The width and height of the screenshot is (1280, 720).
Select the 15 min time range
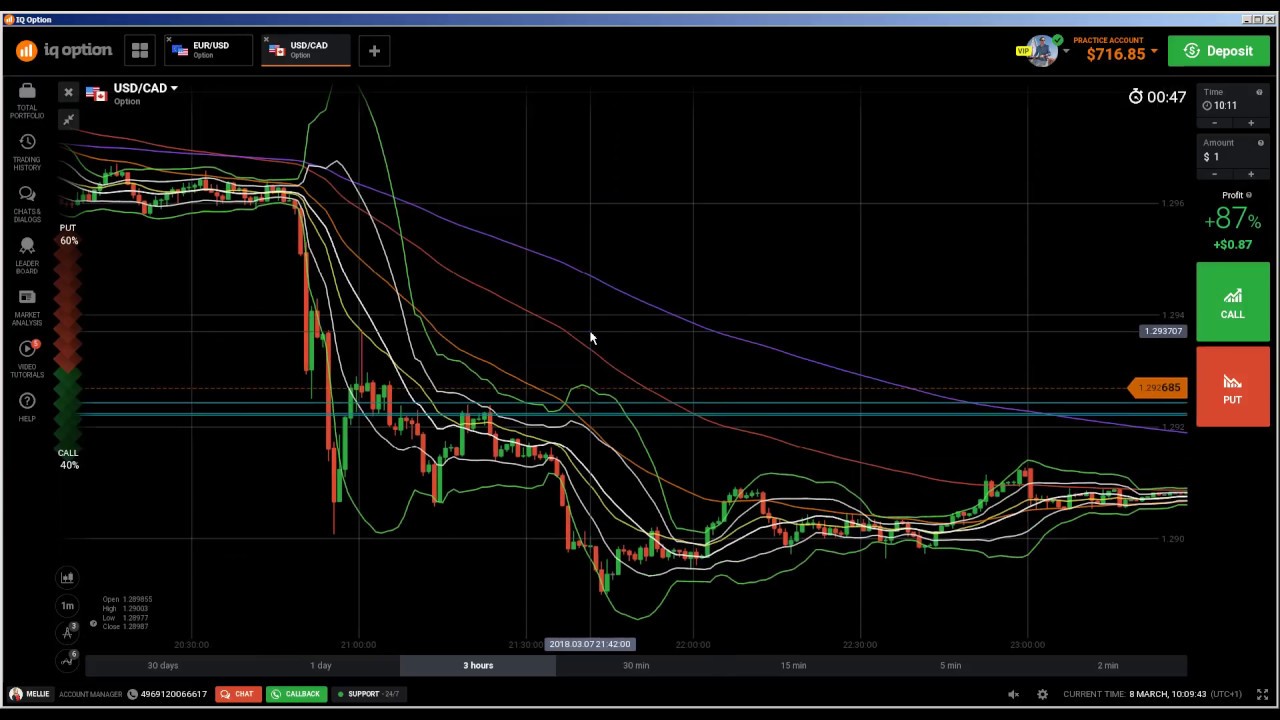pyautogui.click(x=793, y=665)
